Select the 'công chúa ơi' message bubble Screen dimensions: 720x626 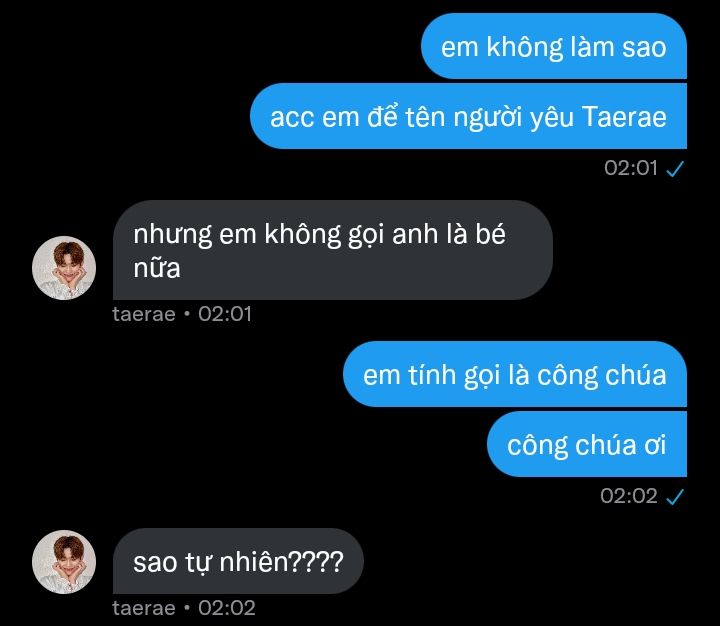587,444
